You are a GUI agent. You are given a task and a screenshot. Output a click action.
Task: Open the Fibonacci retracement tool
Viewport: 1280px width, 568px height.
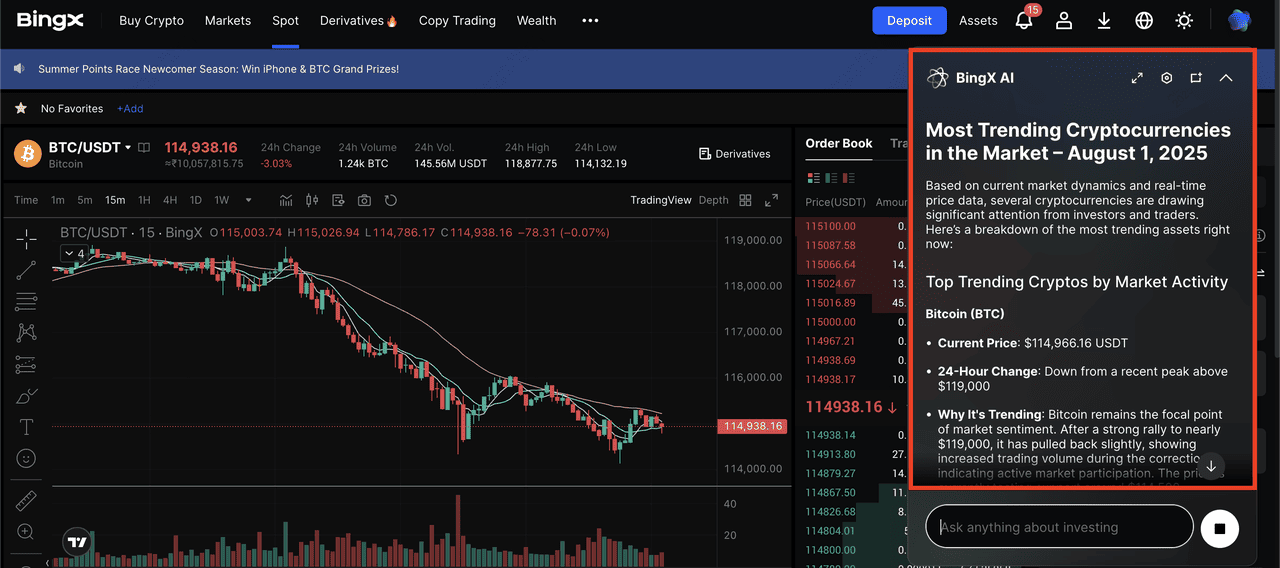tap(26, 301)
